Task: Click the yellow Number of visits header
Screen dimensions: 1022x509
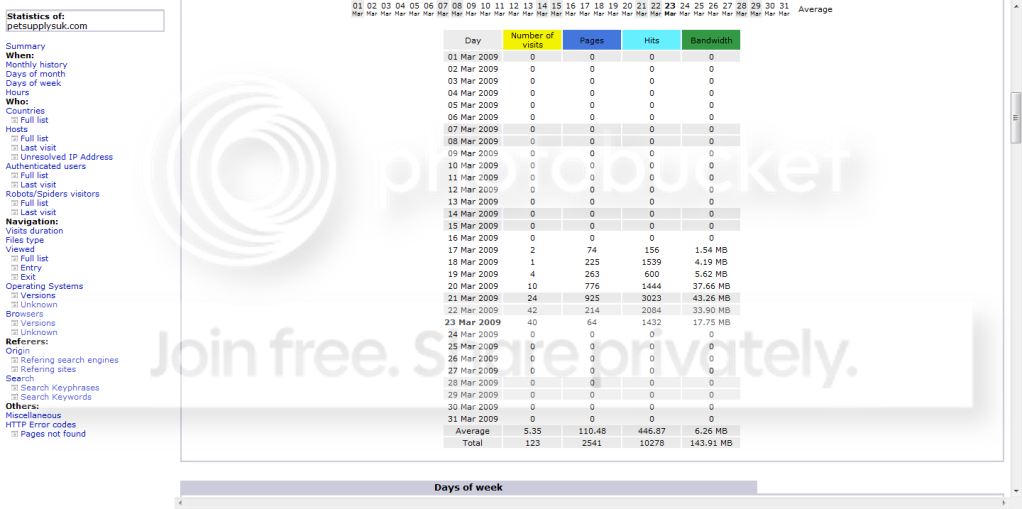Action: click(x=533, y=40)
